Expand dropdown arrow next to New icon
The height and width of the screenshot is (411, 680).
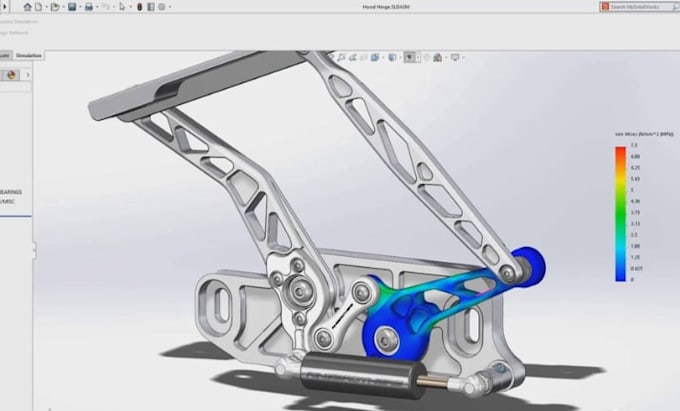coord(47,7)
